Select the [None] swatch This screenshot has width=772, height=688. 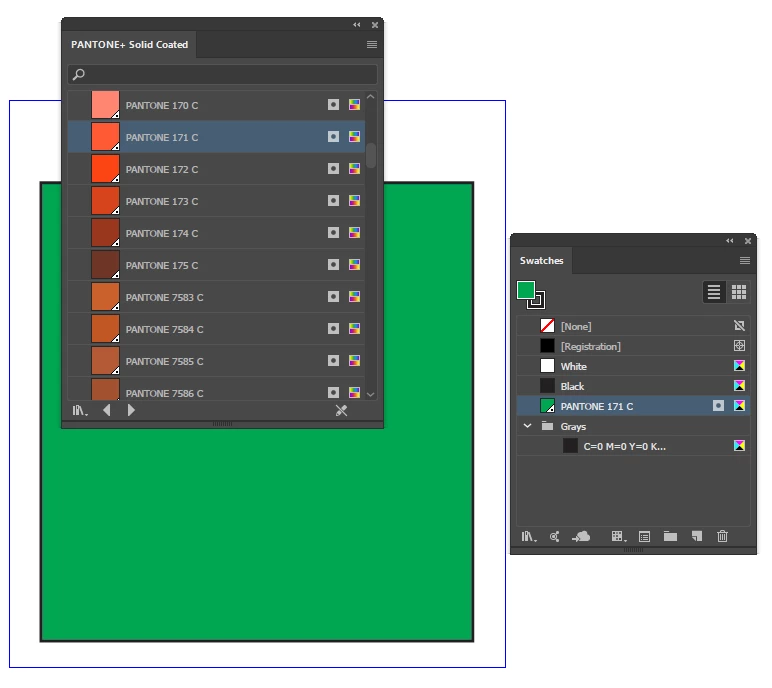tap(633, 326)
